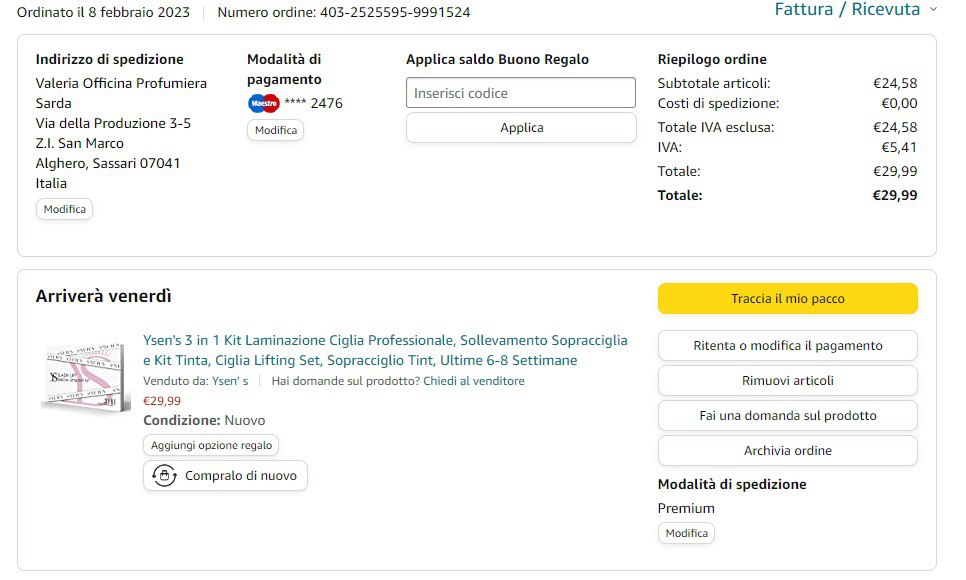Expand the Fattura / Ricevuta chevron arrow

933,9
